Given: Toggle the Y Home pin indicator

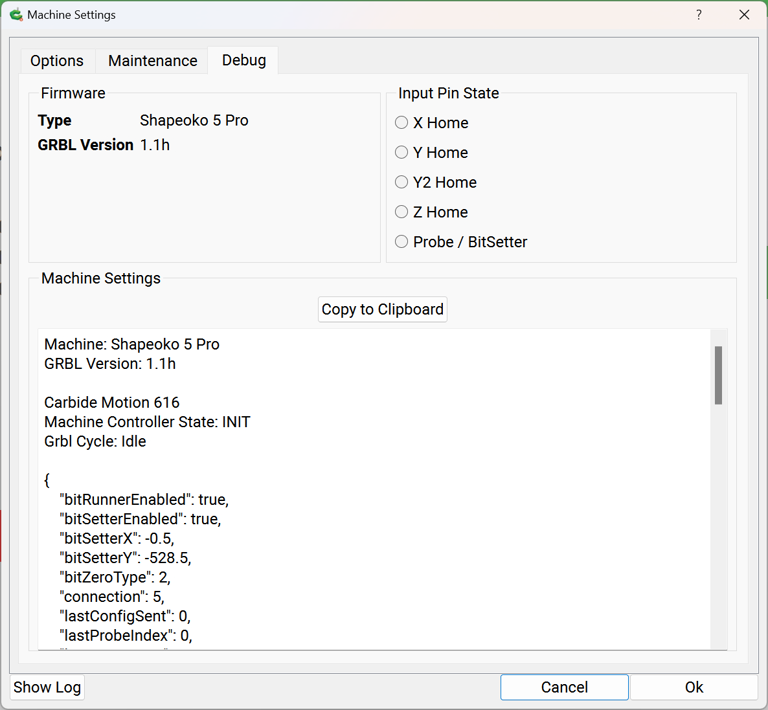Looking at the screenshot, I should pyautogui.click(x=402, y=153).
